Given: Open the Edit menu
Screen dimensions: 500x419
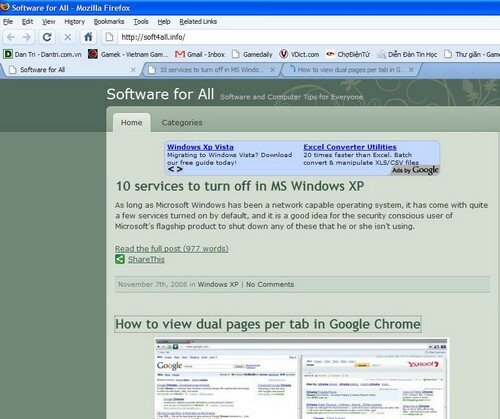Looking at the screenshot, I should click(x=27, y=22).
